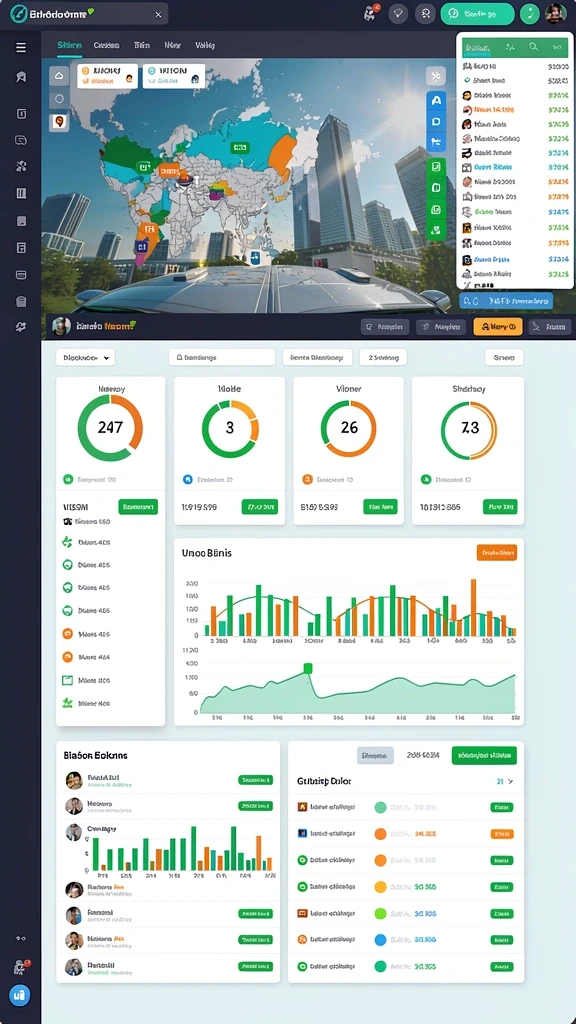
Task: Open the notification icon with the red badge
Action: (x=372, y=13)
